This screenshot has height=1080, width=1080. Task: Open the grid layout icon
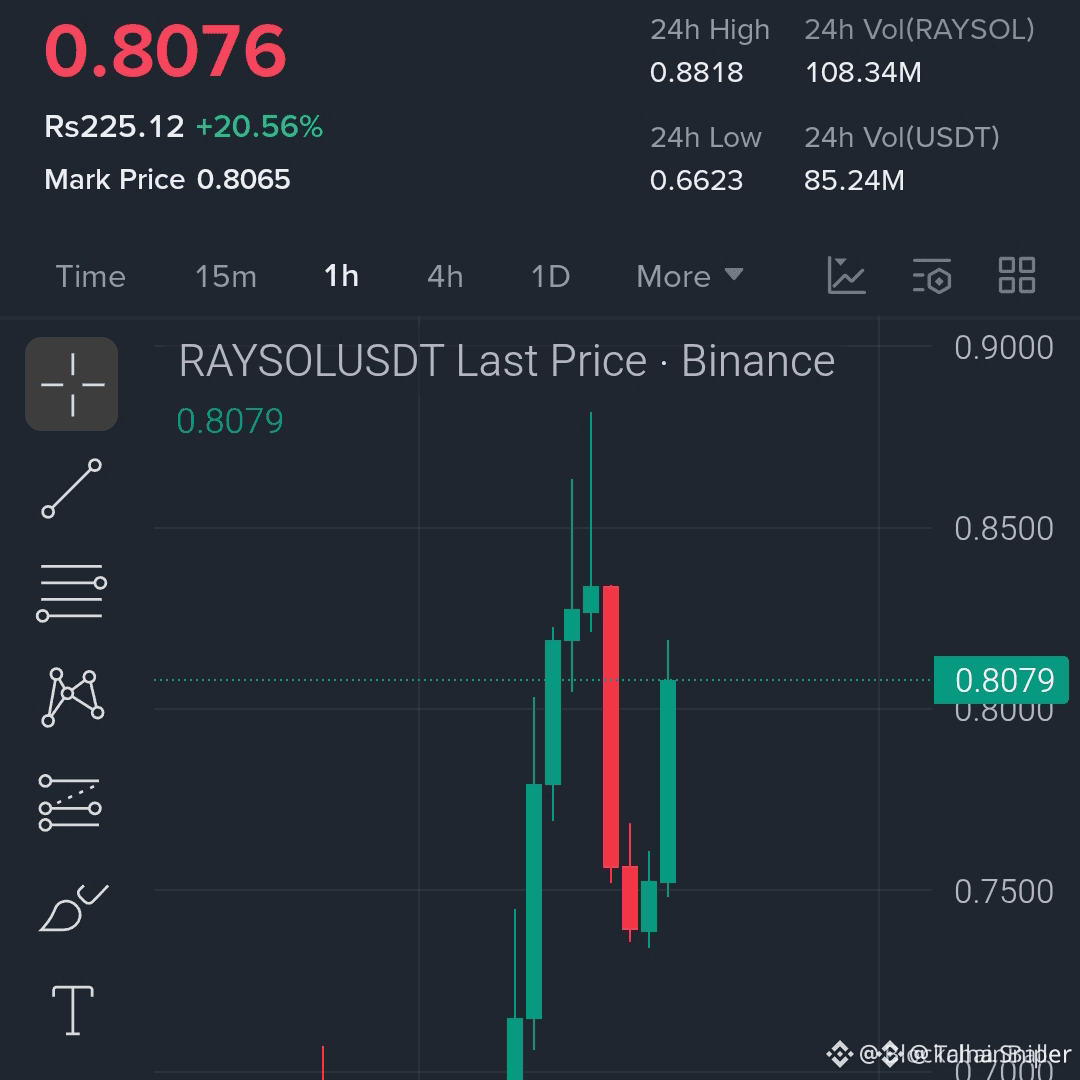pyautogui.click(x=1017, y=276)
